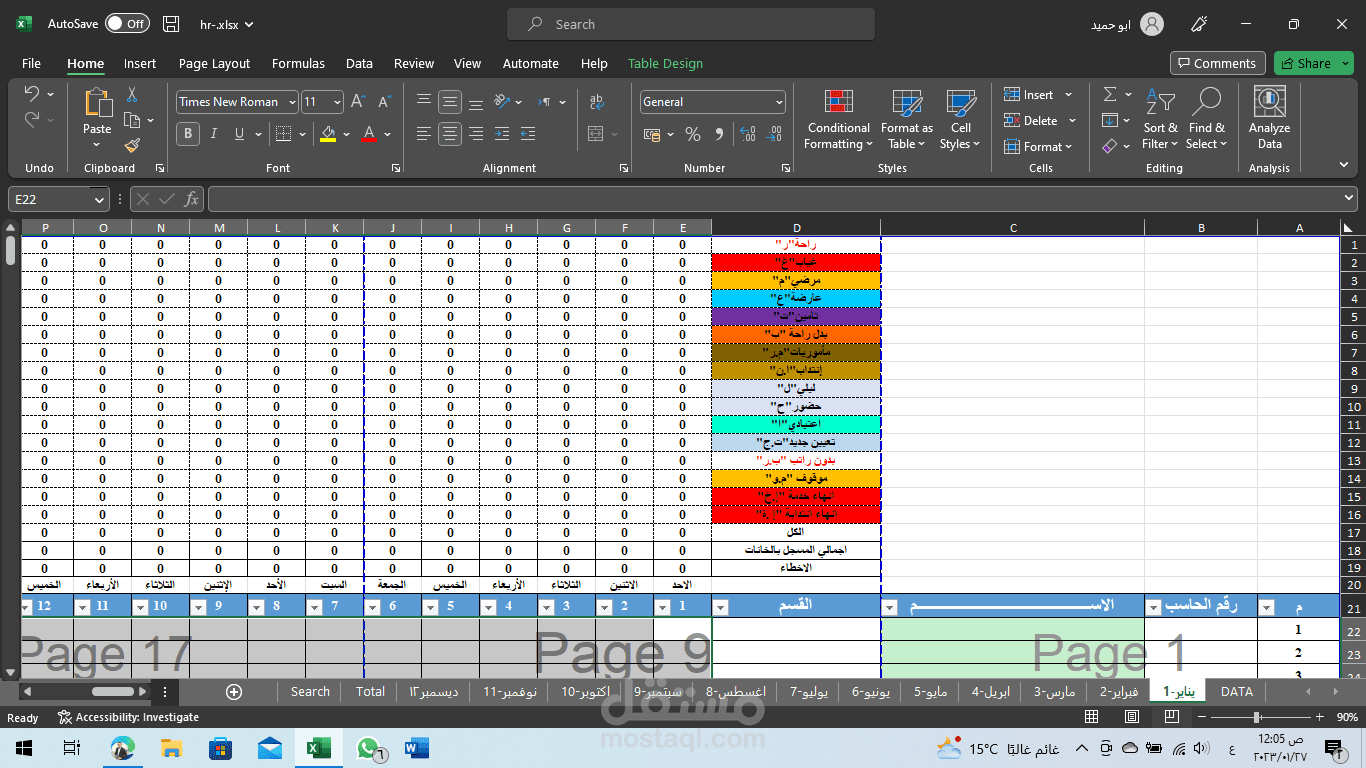Image resolution: width=1366 pixels, height=768 pixels.
Task: Open the Formulas ribbon tab
Action: coord(298,63)
